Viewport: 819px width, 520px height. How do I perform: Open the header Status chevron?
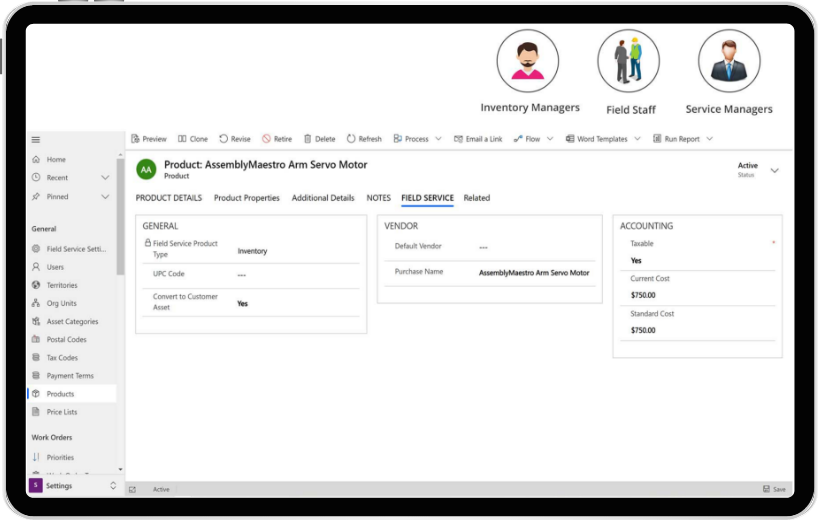coord(774,170)
